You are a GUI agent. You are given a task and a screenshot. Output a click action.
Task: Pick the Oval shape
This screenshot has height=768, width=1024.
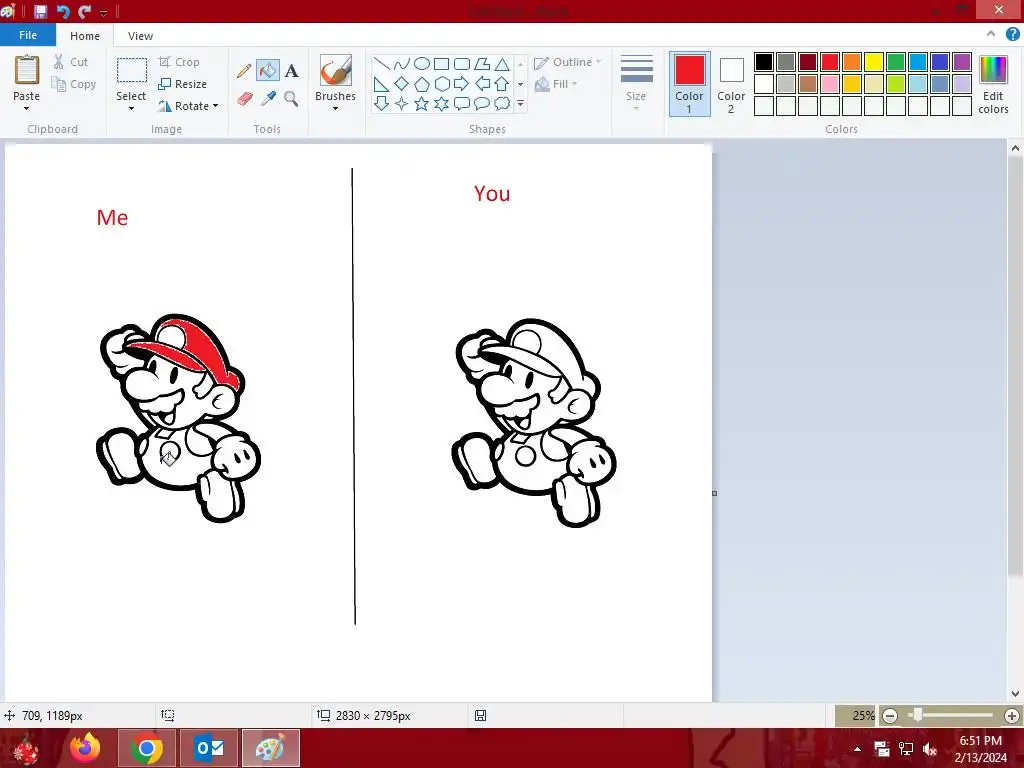click(x=422, y=63)
